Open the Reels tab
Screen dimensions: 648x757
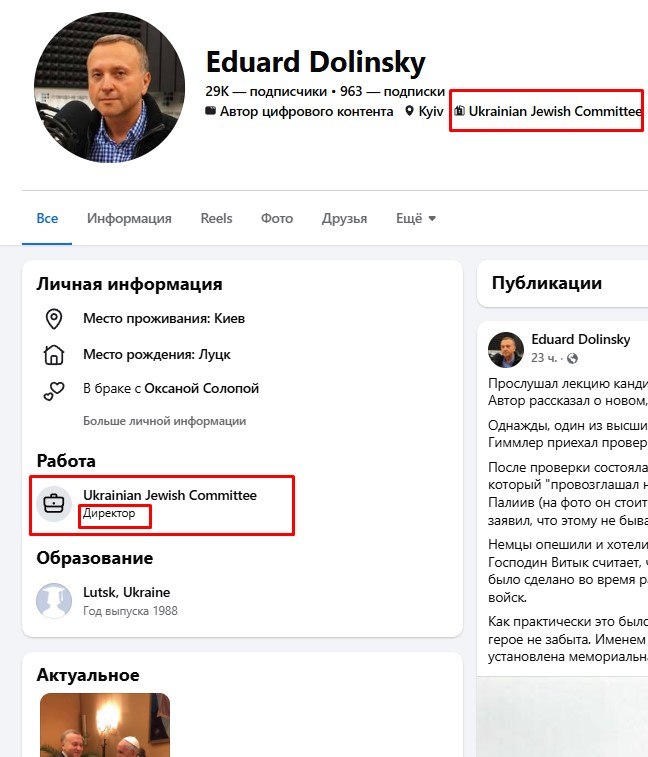point(216,218)
